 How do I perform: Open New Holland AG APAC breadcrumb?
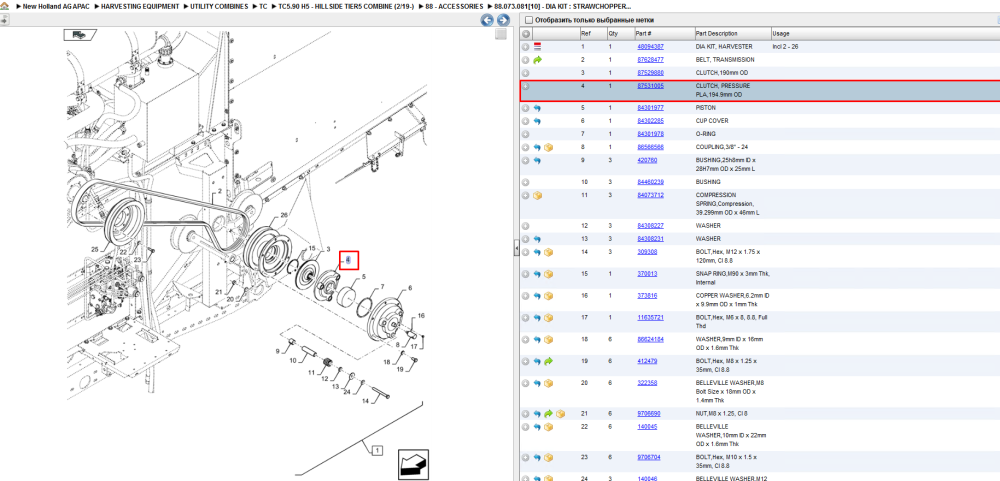coord(54,6)
